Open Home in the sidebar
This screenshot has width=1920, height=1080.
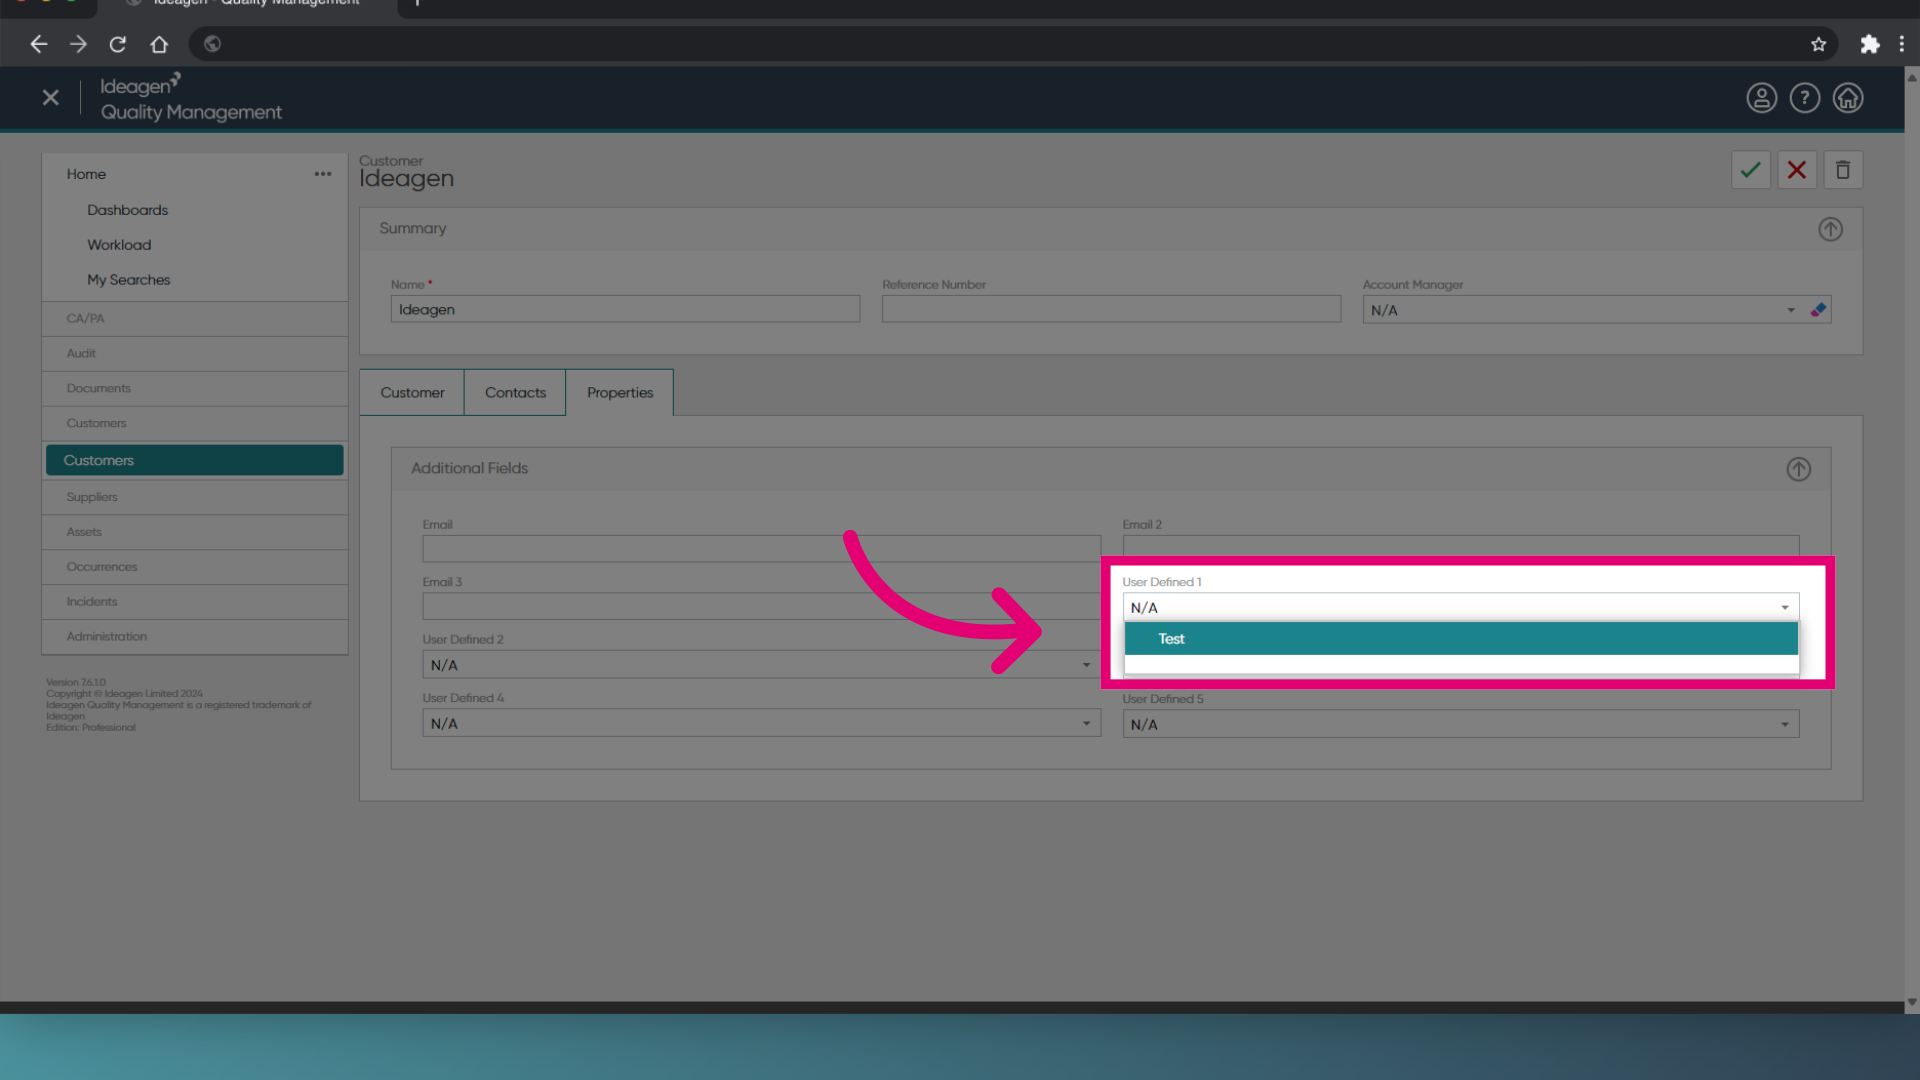click(86, 174)
